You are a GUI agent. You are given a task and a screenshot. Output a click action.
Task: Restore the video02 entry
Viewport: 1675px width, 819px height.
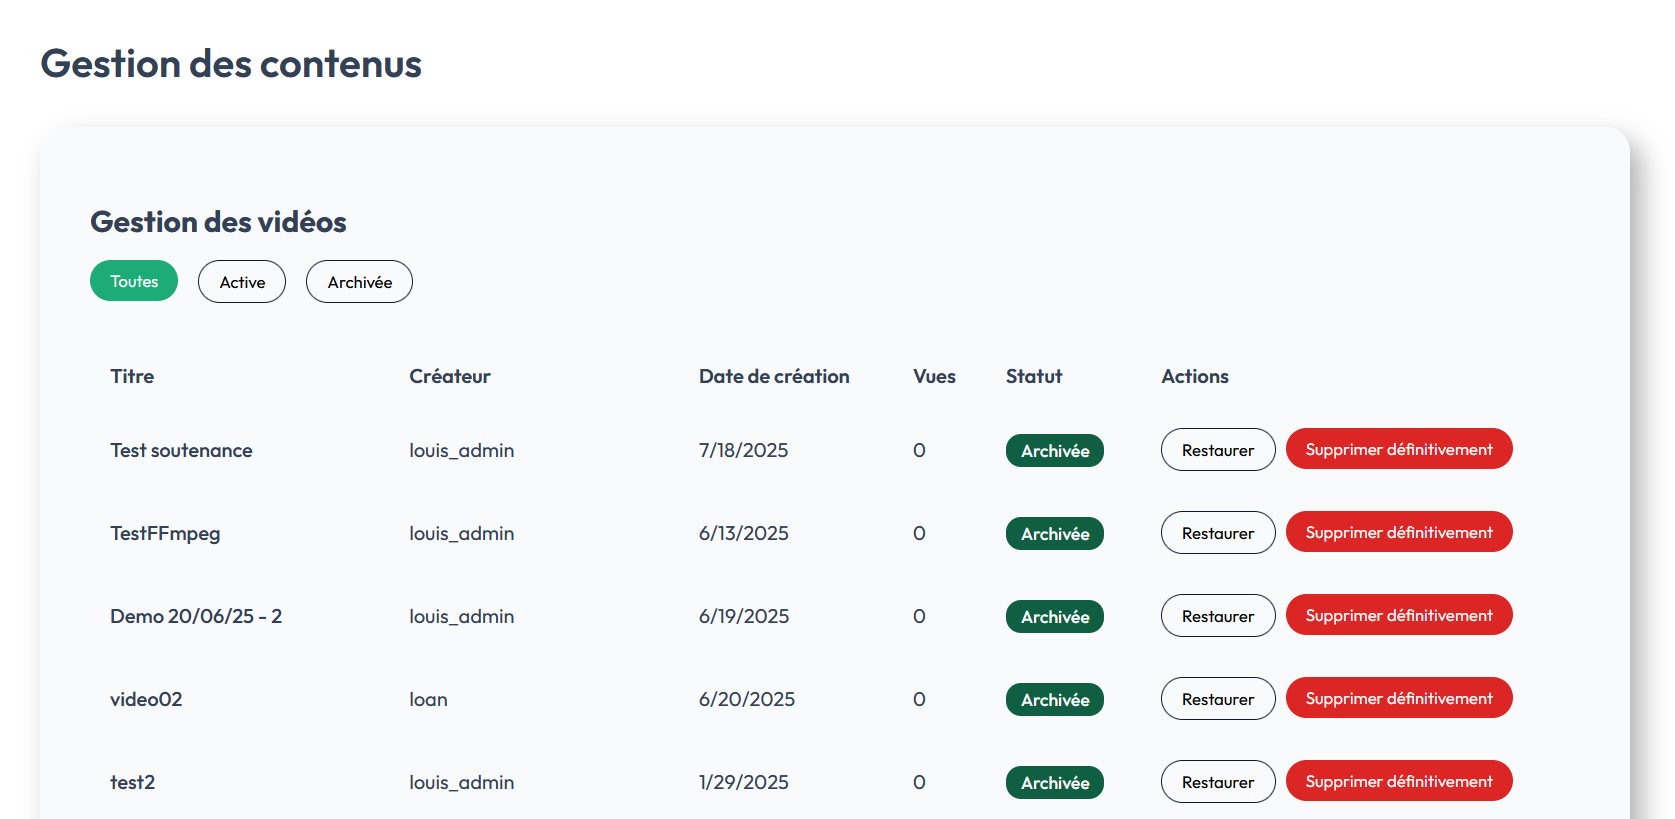tap(1218, 699)
